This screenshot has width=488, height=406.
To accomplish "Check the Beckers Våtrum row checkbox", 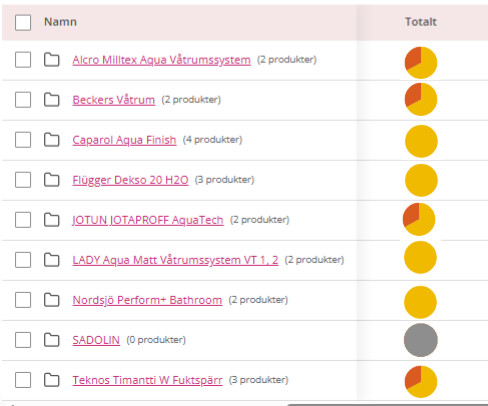I will (23, 100).
